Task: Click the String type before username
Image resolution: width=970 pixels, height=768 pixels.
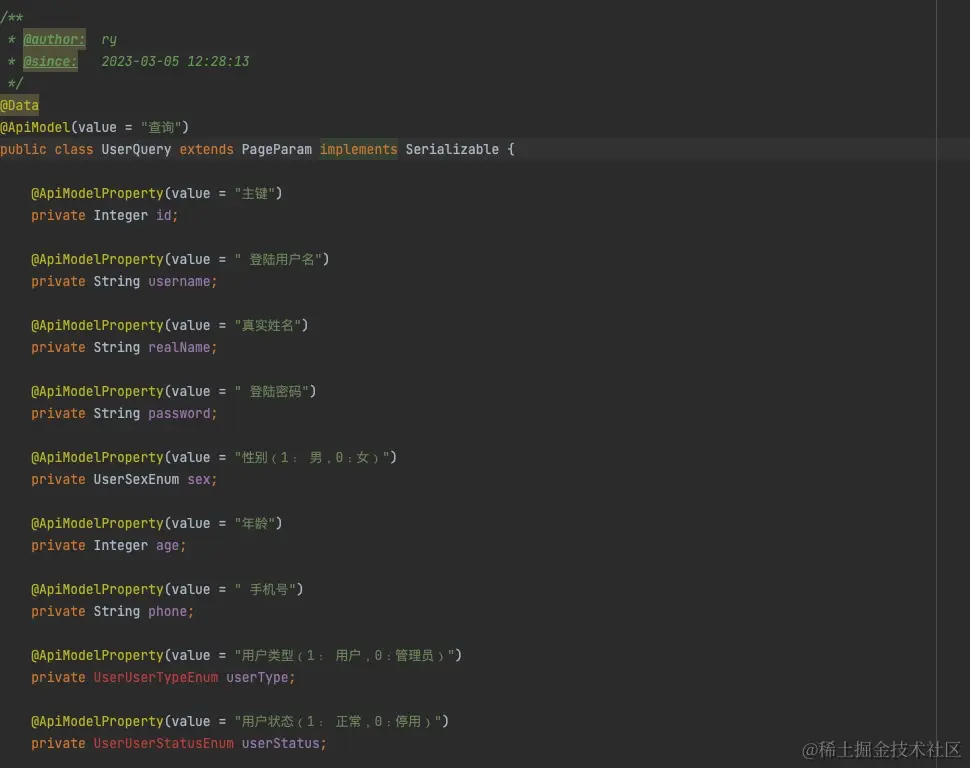Action: (x=117, y=282)
